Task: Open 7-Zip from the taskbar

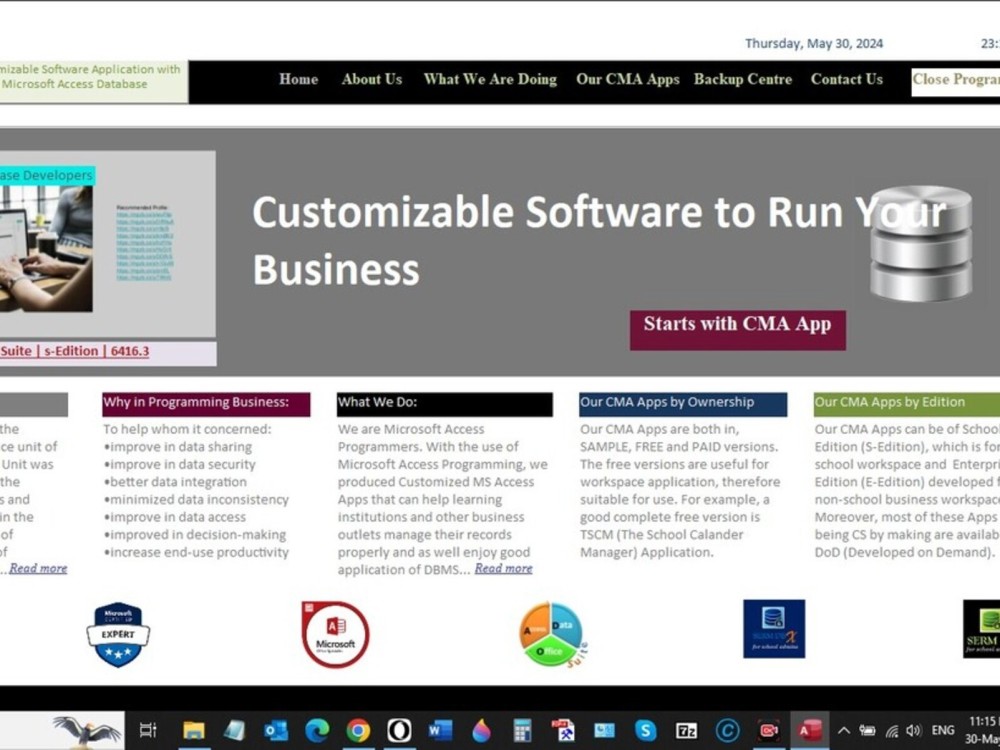Action: tap(686, 730)
